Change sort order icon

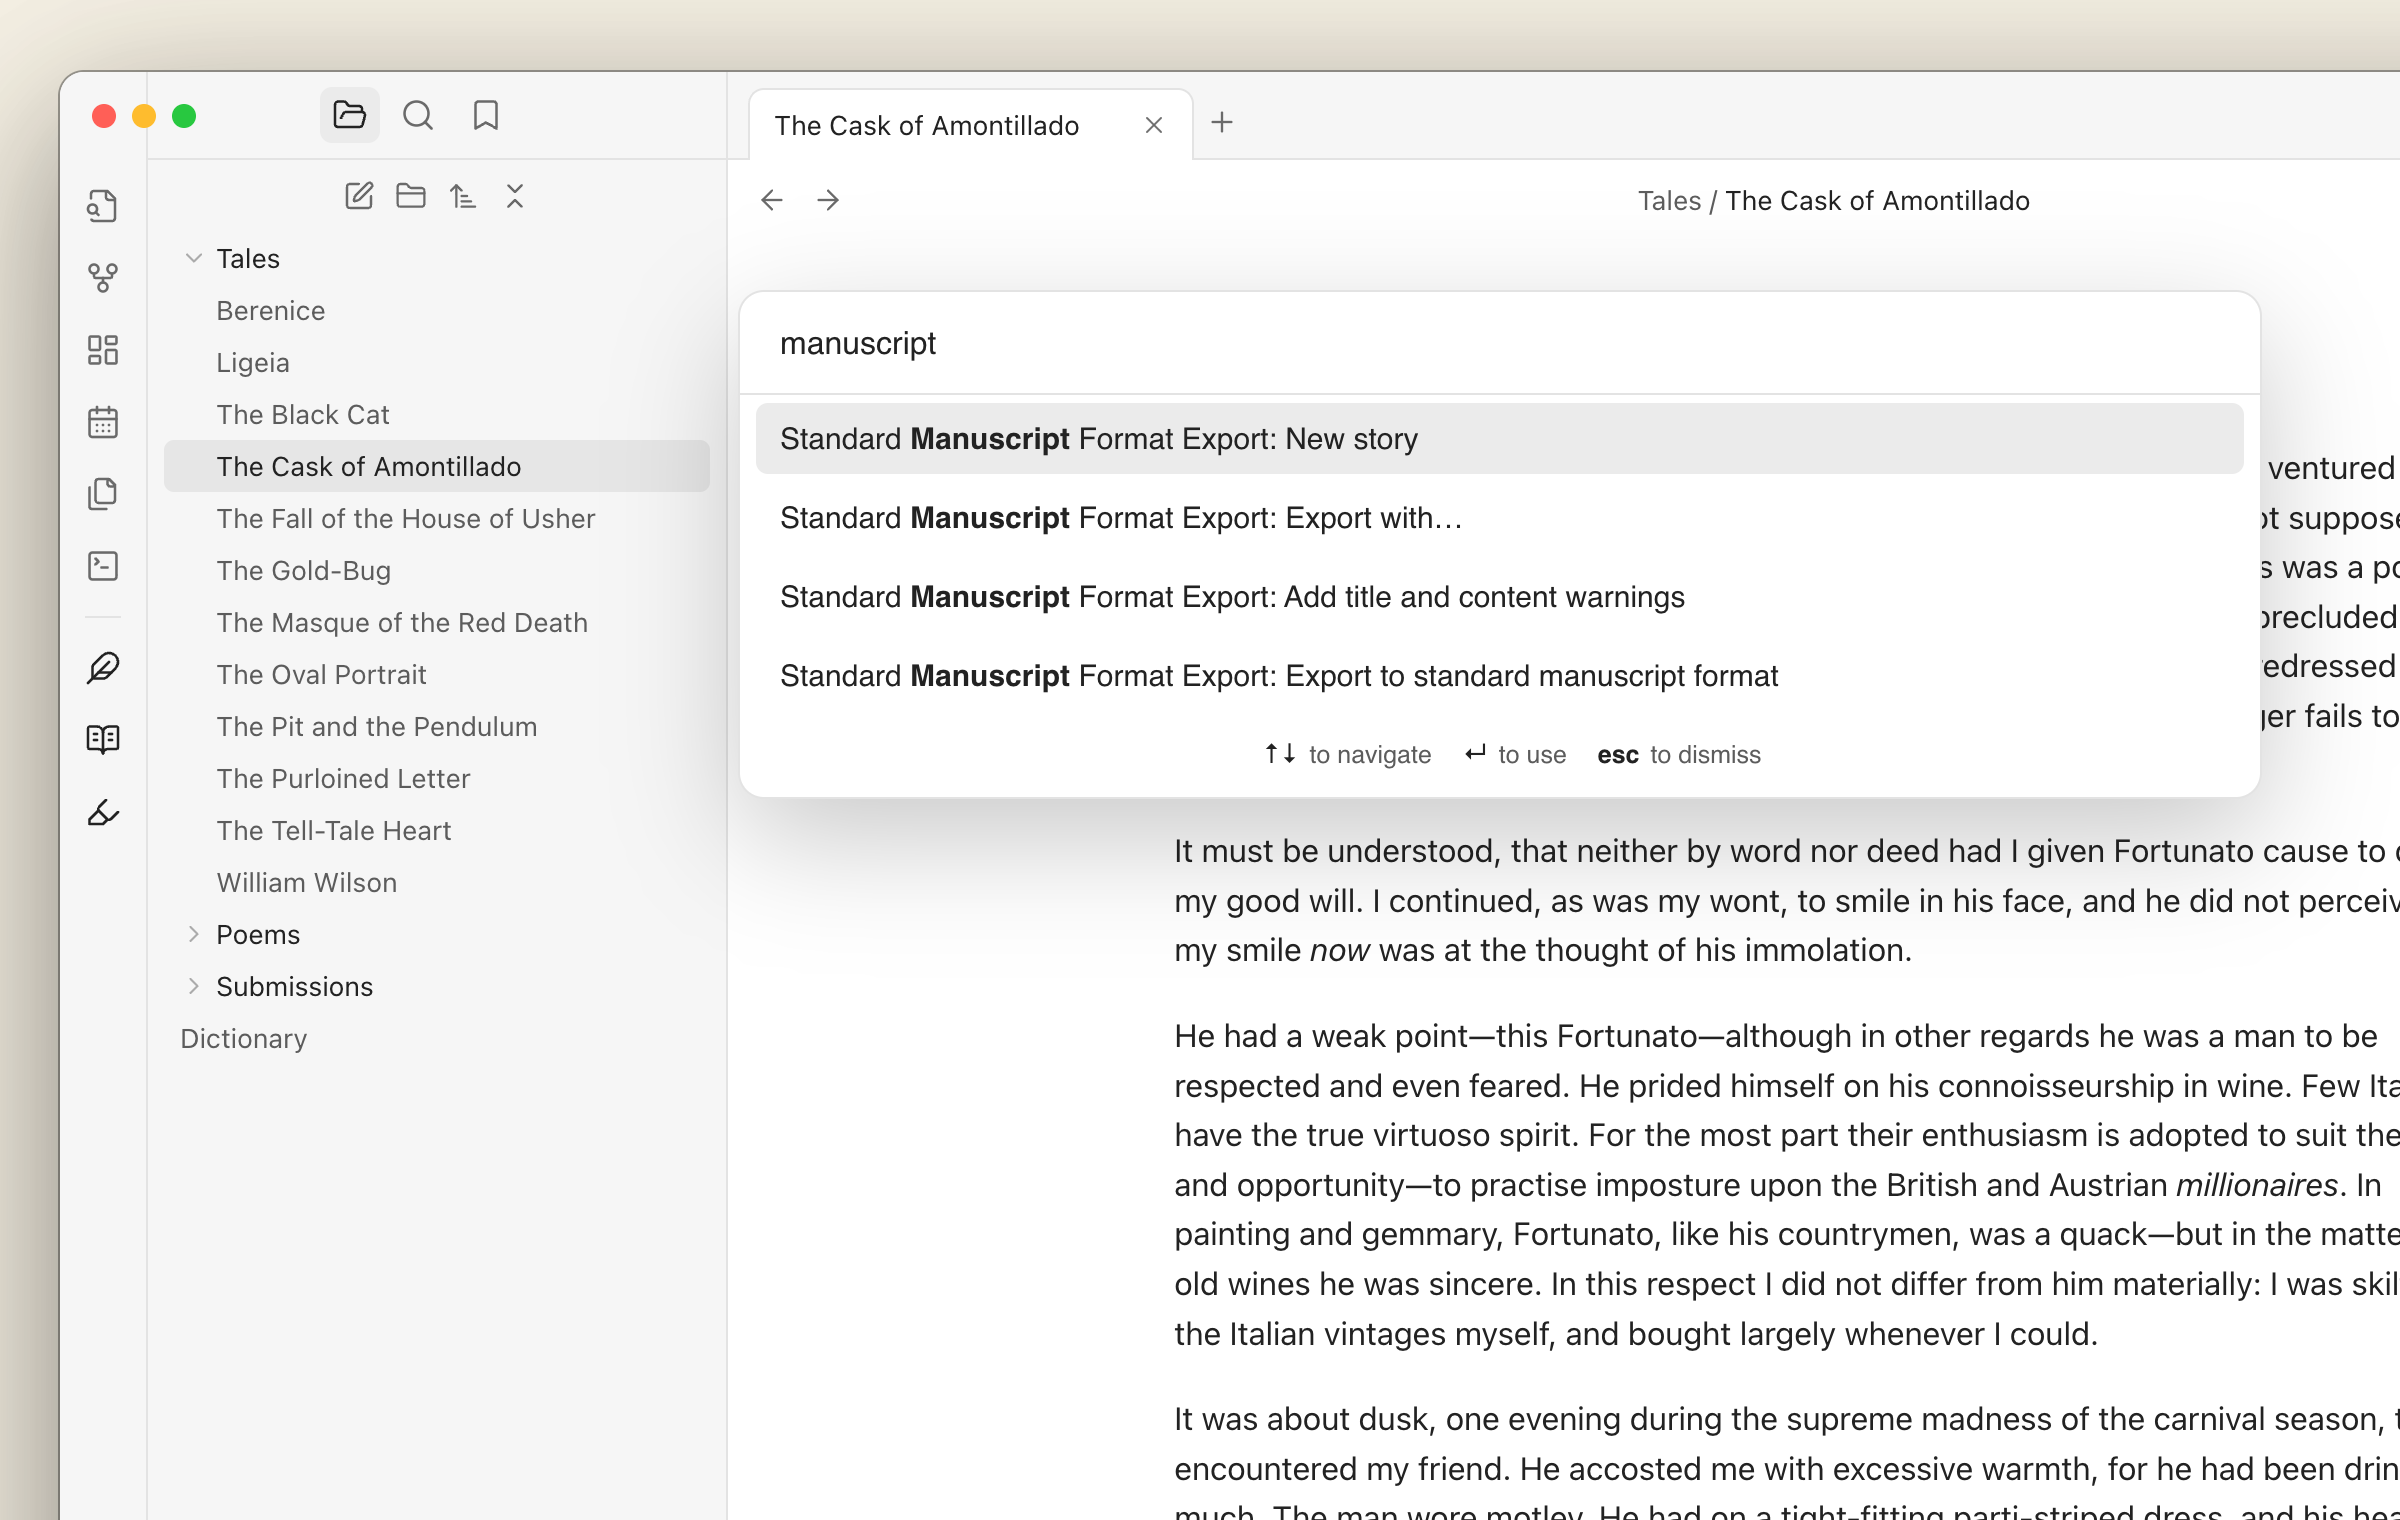click(463, 196)
